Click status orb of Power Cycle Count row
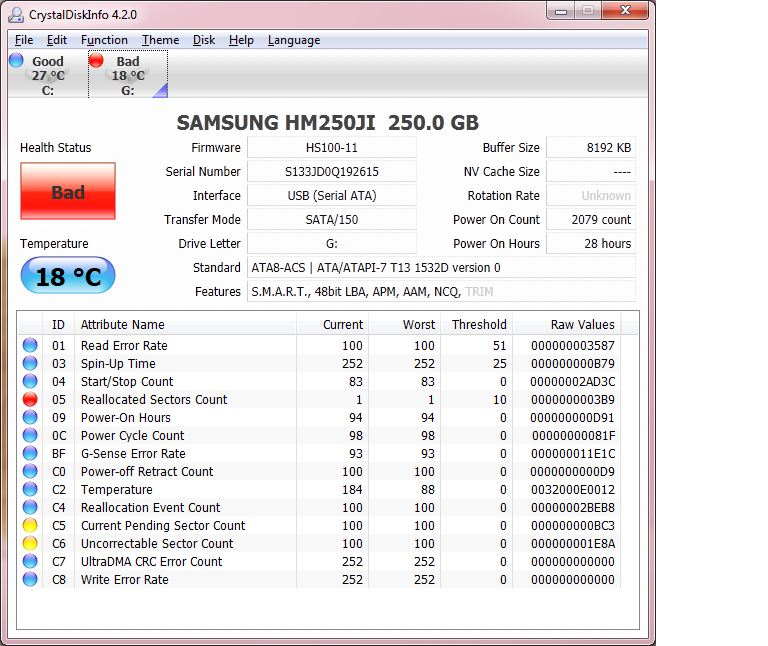Viewport: 768px width, 646px height. pos(30,435)
